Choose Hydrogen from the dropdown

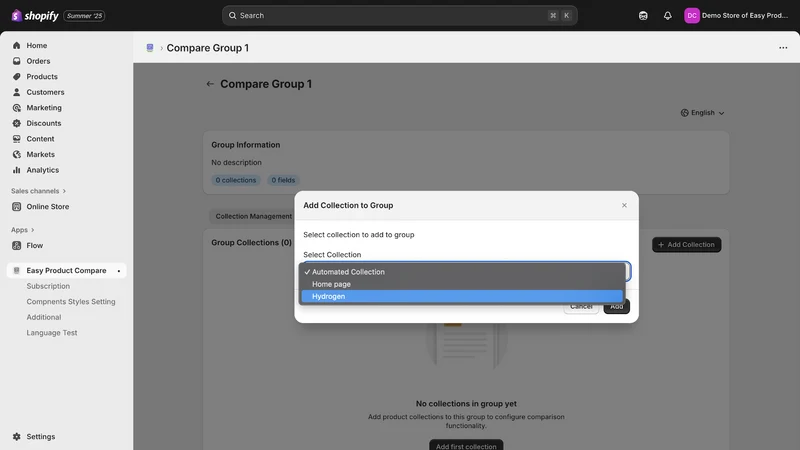[462, 296]
